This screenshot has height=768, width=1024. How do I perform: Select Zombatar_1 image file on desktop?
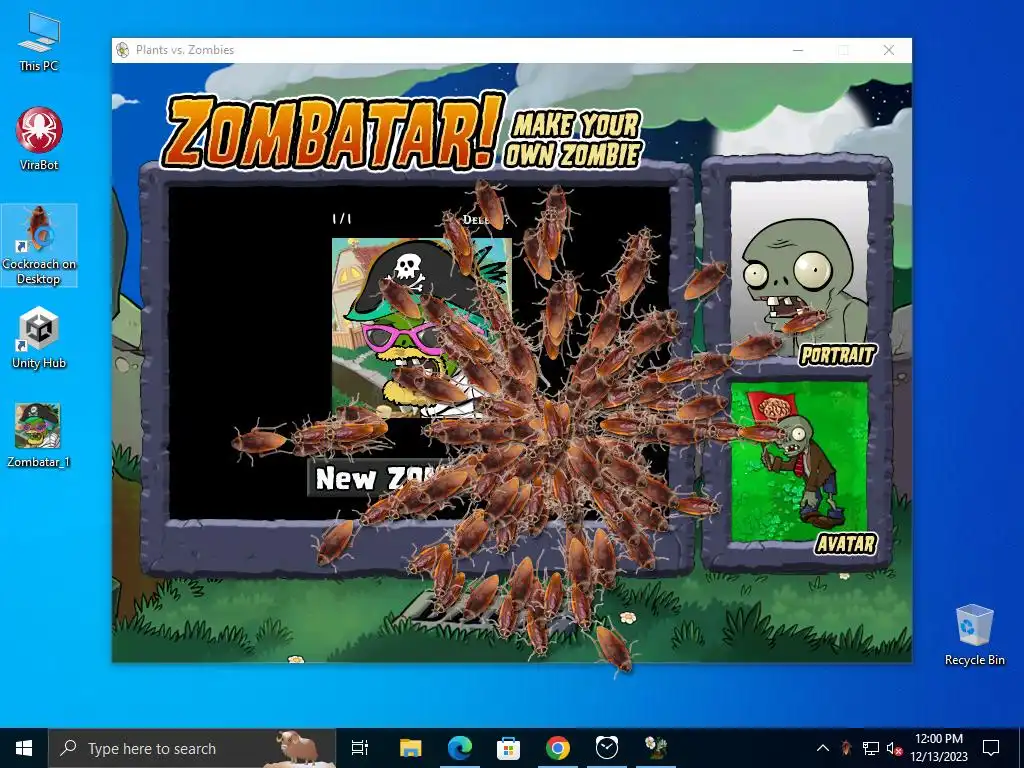pyautogui.click(x=39, y=436)
